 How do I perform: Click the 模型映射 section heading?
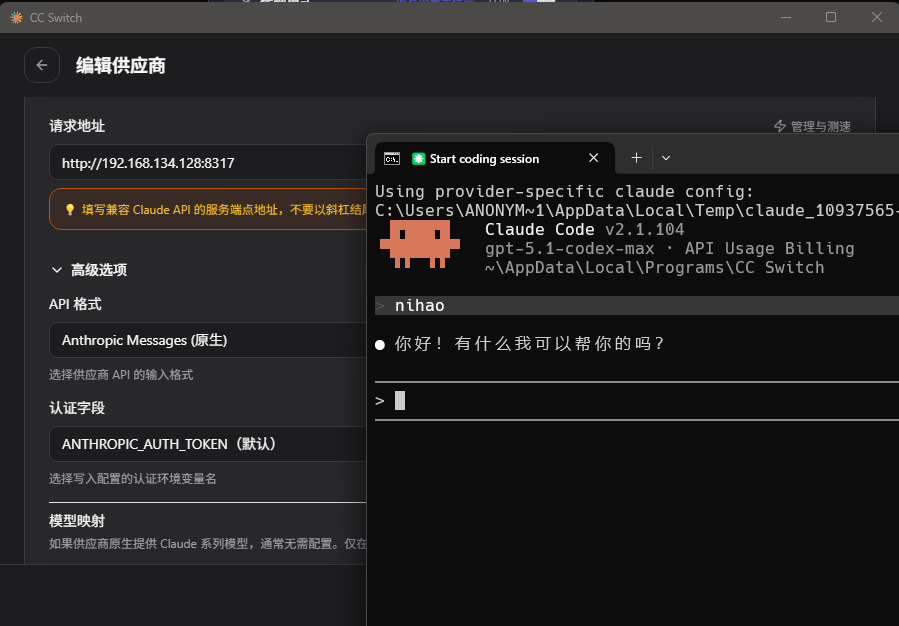(x=77, y=521)
